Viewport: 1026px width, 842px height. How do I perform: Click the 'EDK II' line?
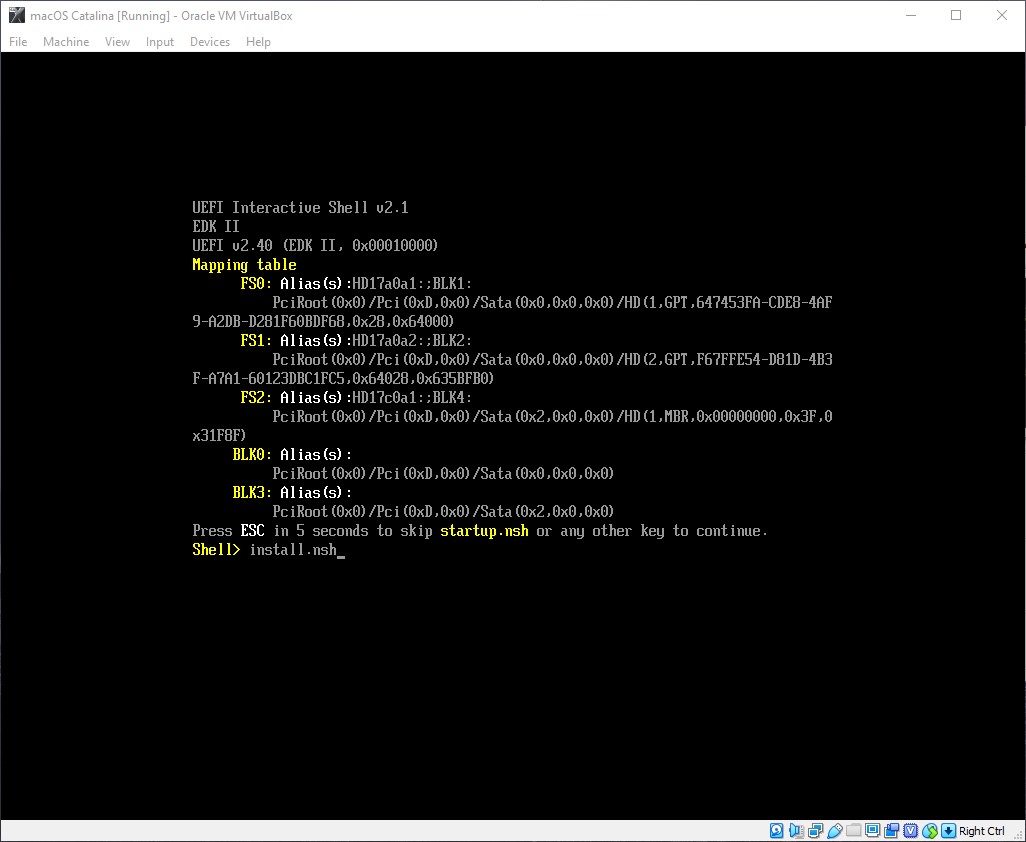(x=216, y=227)
